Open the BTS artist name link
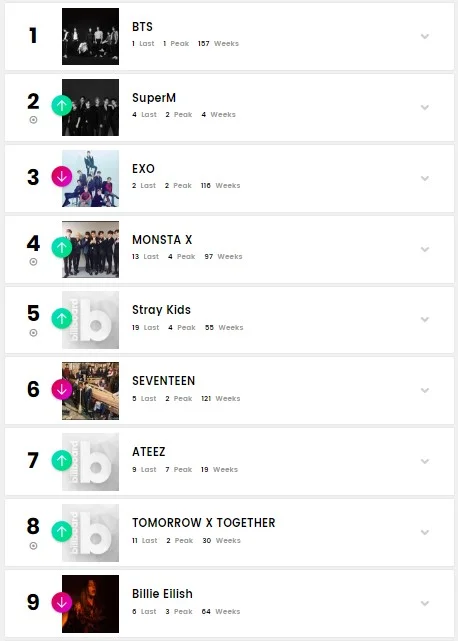The image size is (458, 641). [142, 27]
